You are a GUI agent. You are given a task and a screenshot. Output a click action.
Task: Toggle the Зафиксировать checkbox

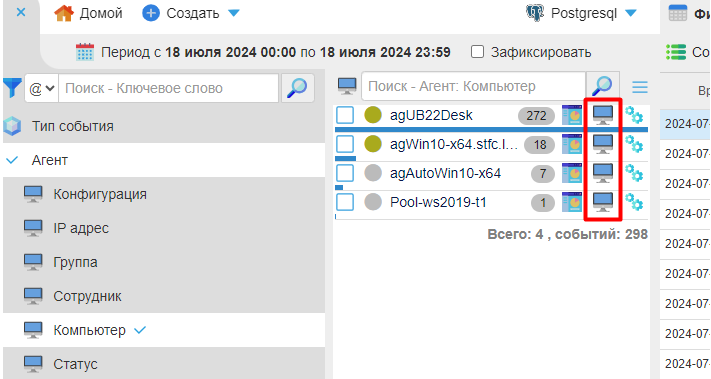pyautogui.click(x=477, y=52)
